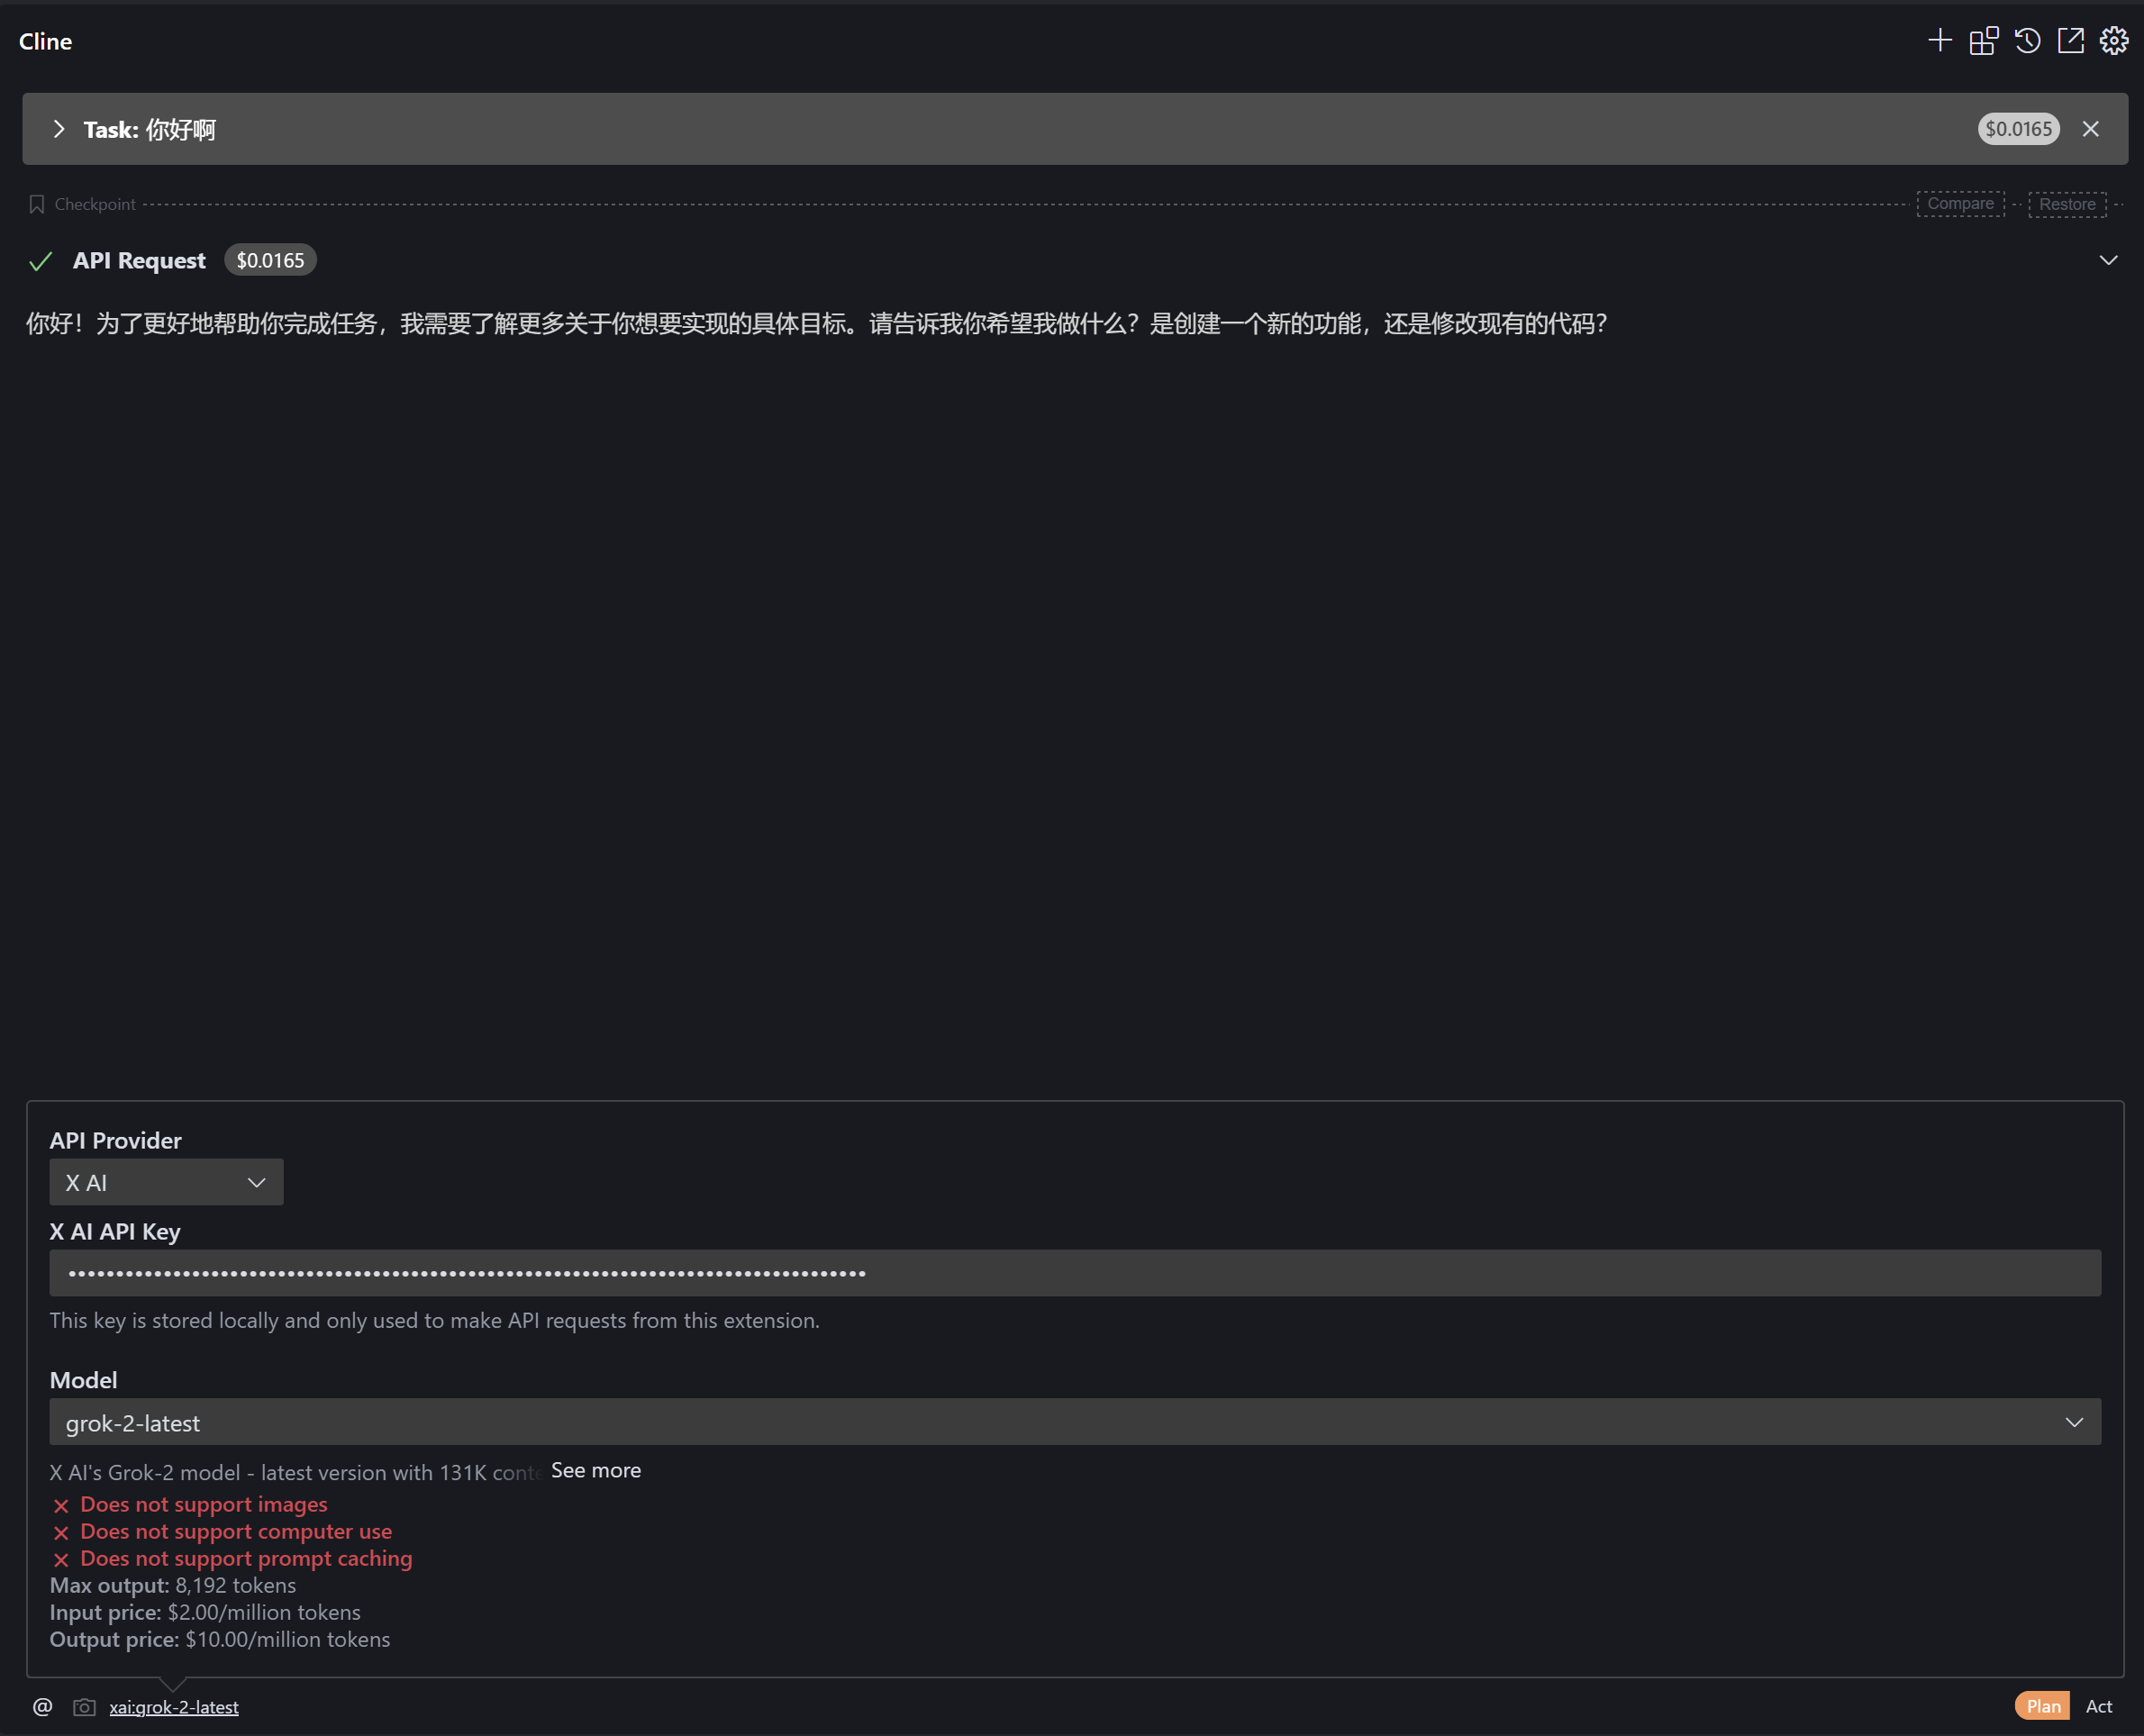Open Cline settings gear icon
Viewport: 2144px width, 1736px height.
[x=2113, y=41]
